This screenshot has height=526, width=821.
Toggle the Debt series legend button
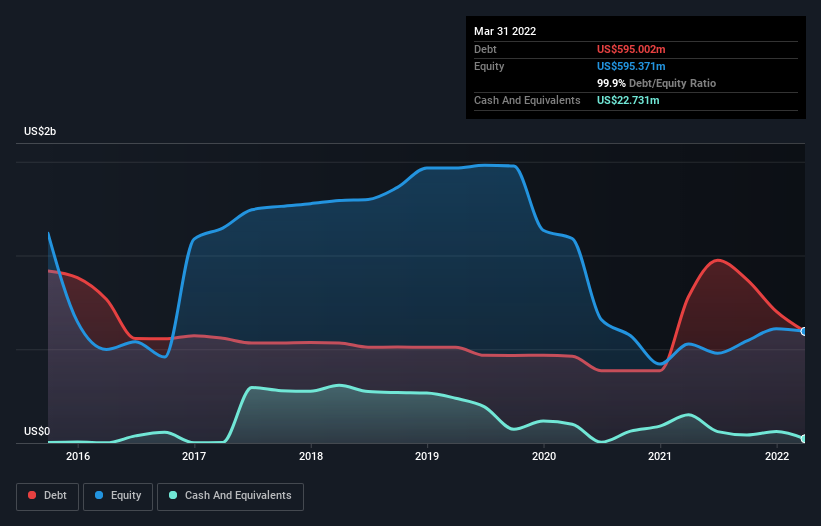point(48,496)
